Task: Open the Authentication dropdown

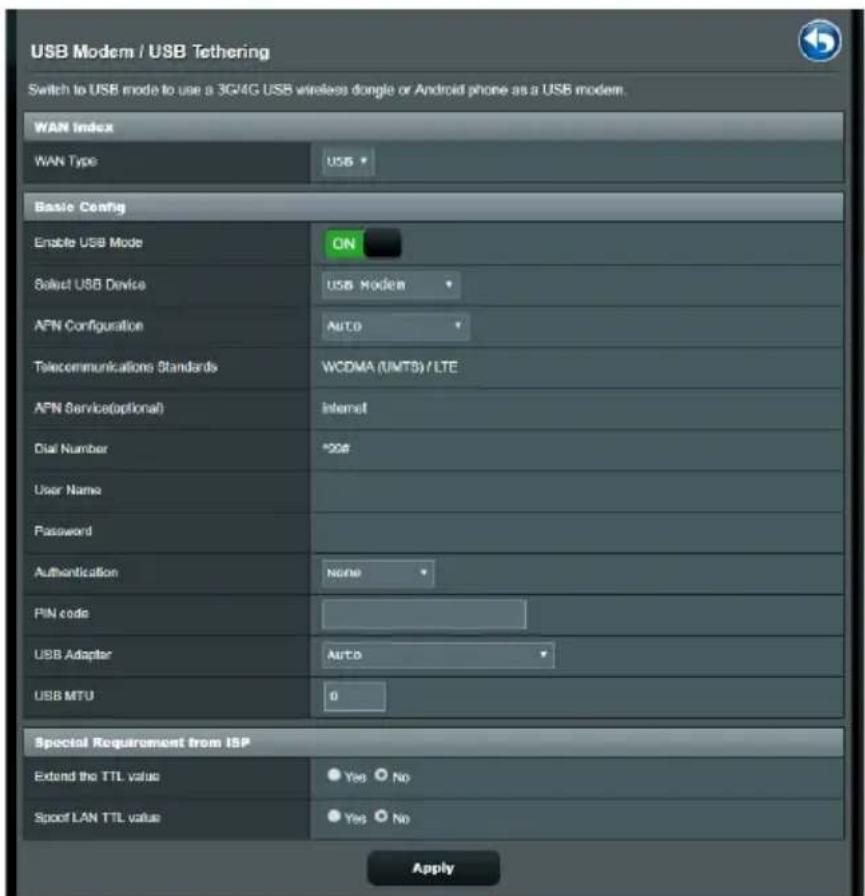Action: [x=378, y=573]
